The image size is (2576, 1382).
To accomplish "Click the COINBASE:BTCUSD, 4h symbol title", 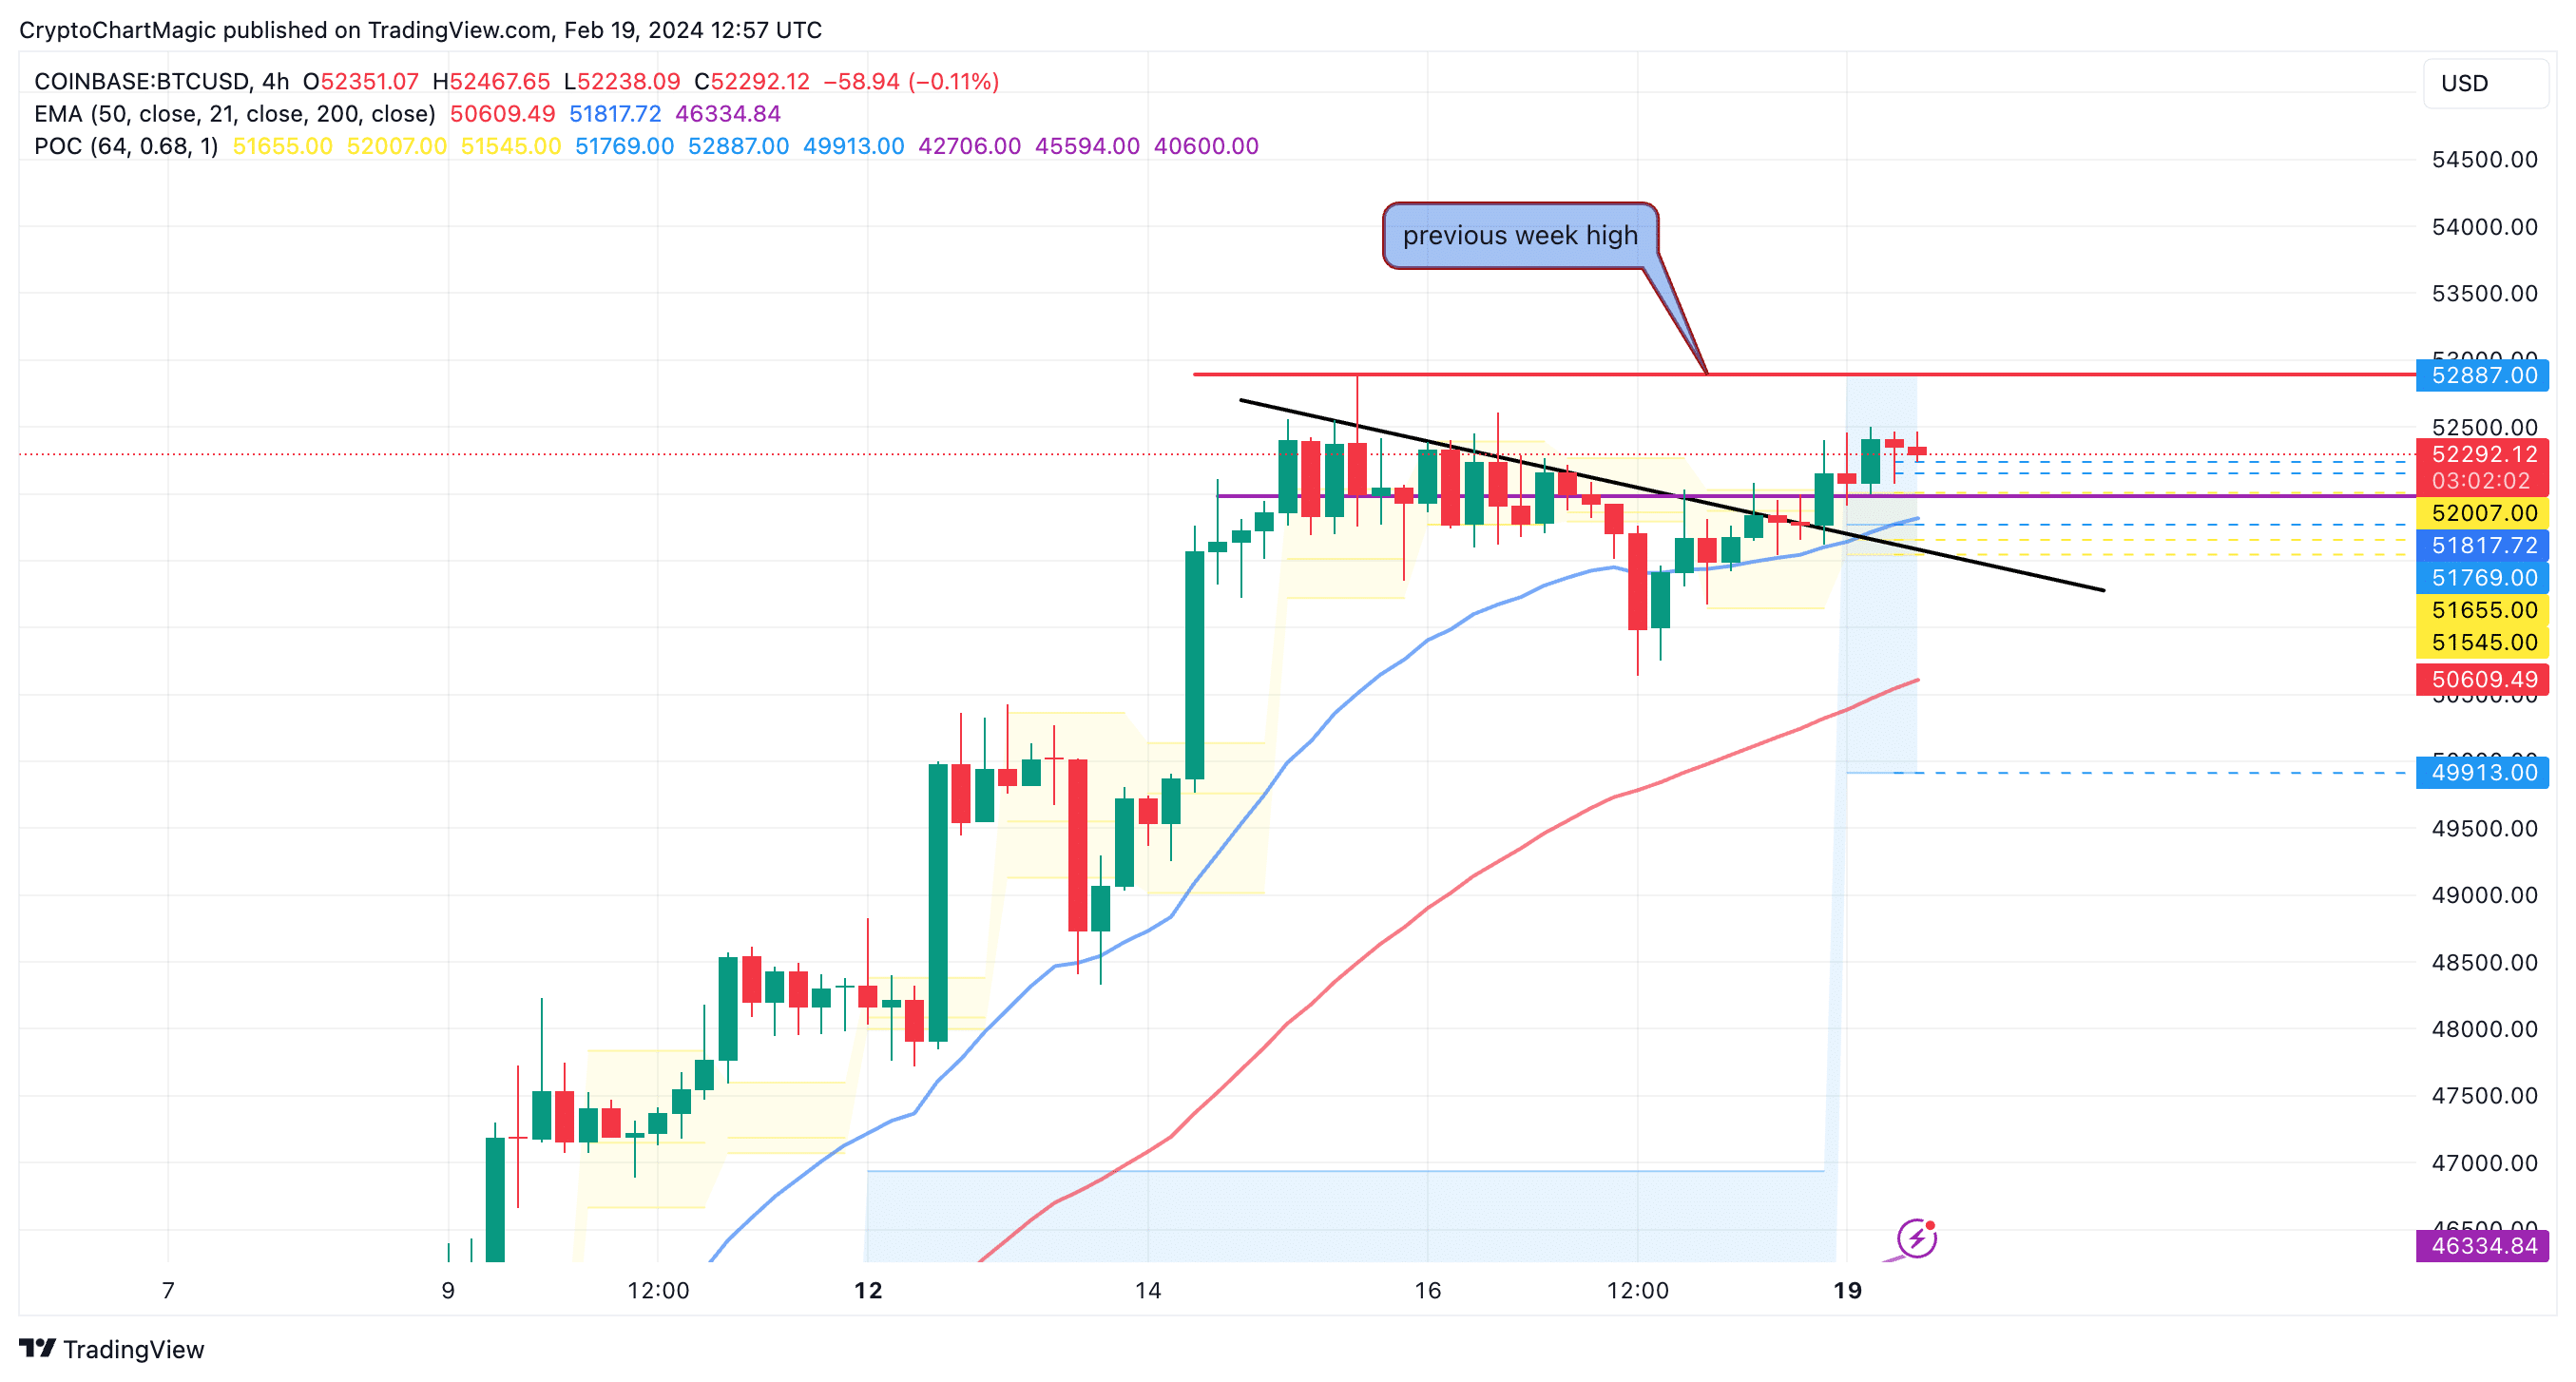I will pyautogui.click(x=161, y=81).
